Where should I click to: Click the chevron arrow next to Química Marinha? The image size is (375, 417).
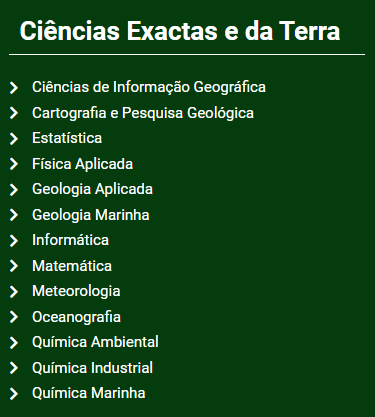(x=14, y=394)
